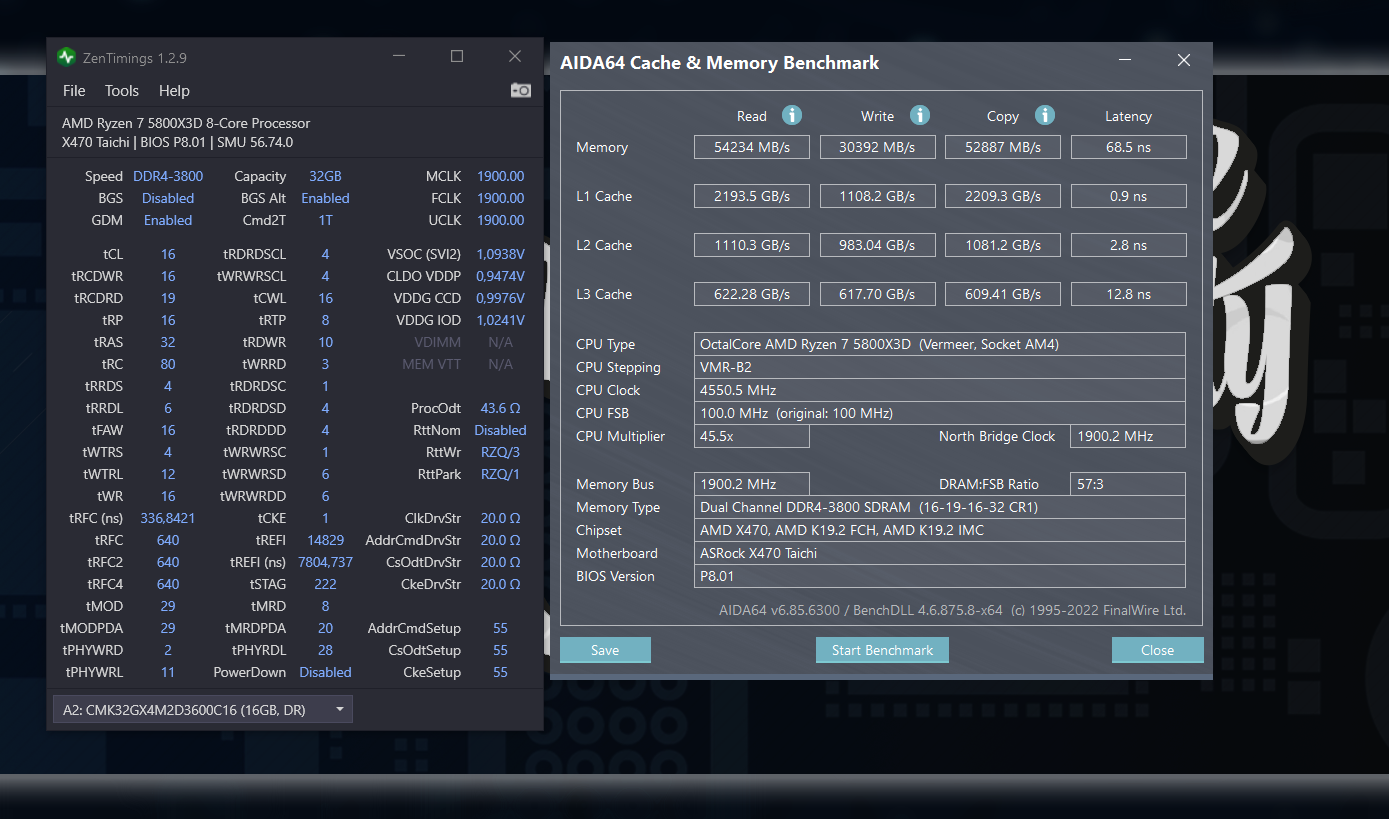
Task: Open the Help menu in ZenTimings
Action: (x=174, y=90)
